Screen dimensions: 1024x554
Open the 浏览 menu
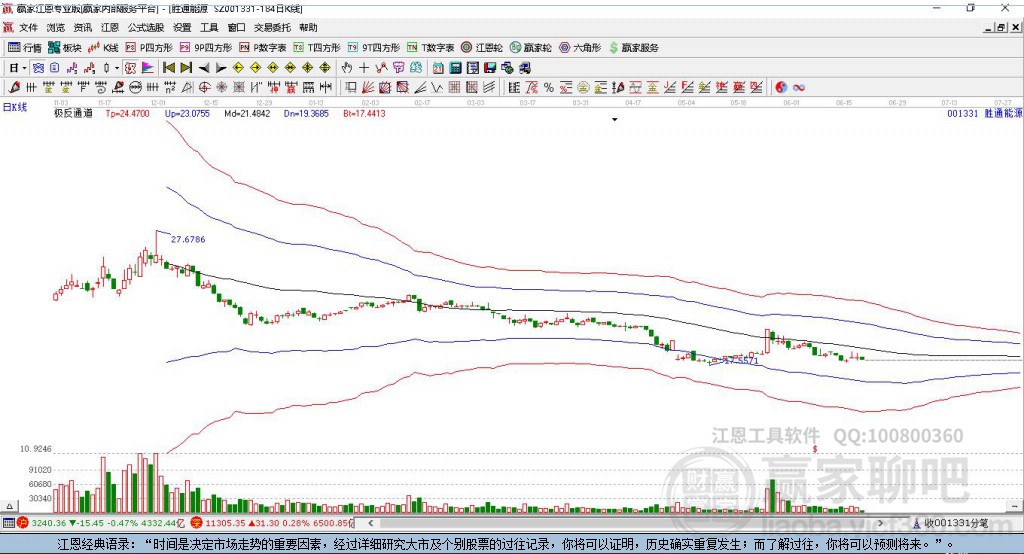tap(56, 27)
